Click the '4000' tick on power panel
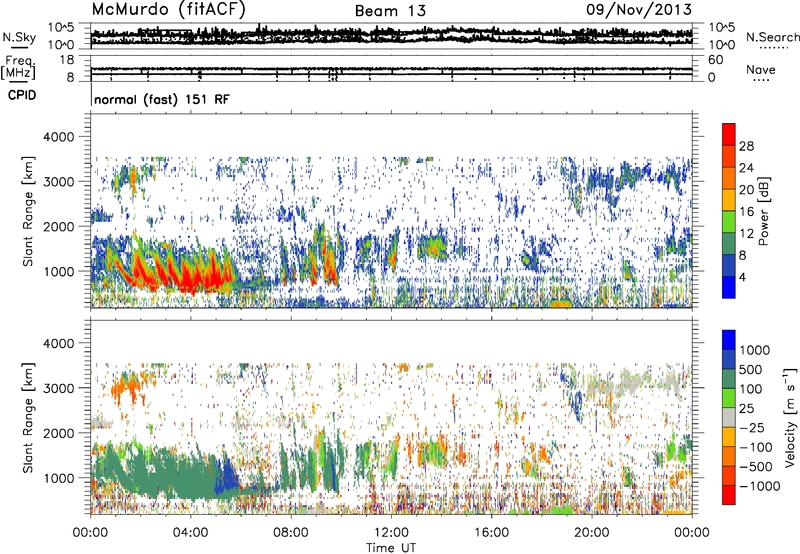The image size is (800, 554). pos(59,137)
